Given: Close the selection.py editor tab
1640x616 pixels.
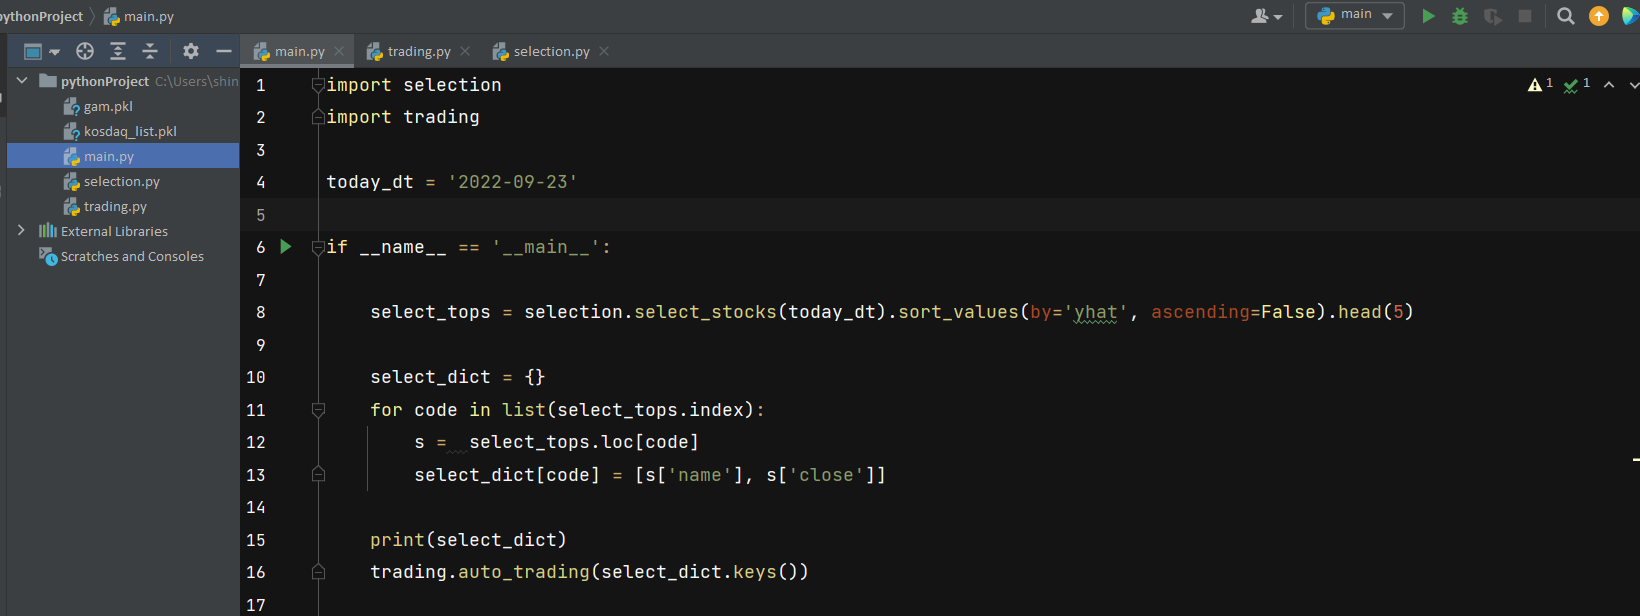Looking at the screenshot, I should [x=604, y=51].
